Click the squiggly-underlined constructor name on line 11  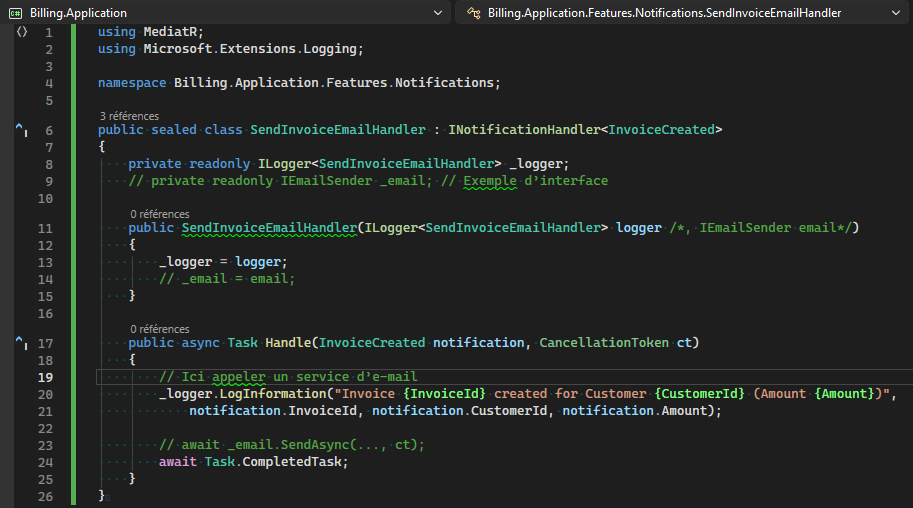click(269, 228)
